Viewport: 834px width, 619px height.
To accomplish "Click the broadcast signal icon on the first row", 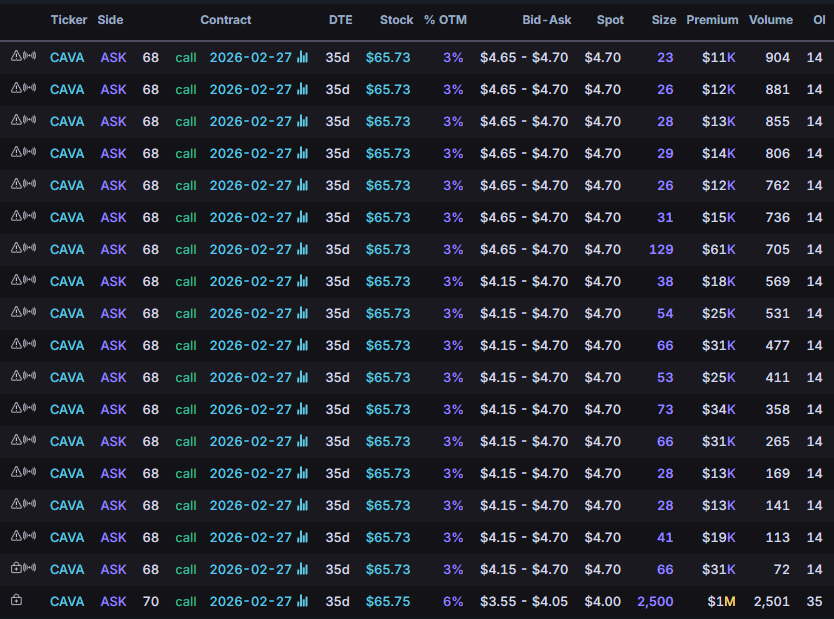I will pos(28,57).
